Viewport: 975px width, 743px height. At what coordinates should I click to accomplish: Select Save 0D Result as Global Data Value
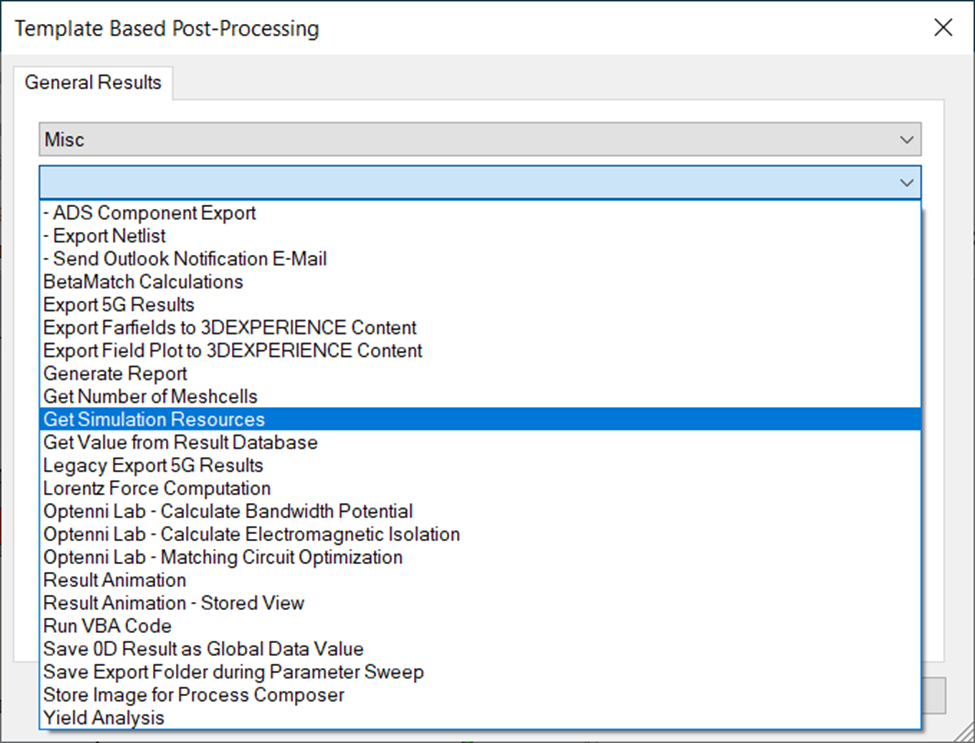pos(480,649)
